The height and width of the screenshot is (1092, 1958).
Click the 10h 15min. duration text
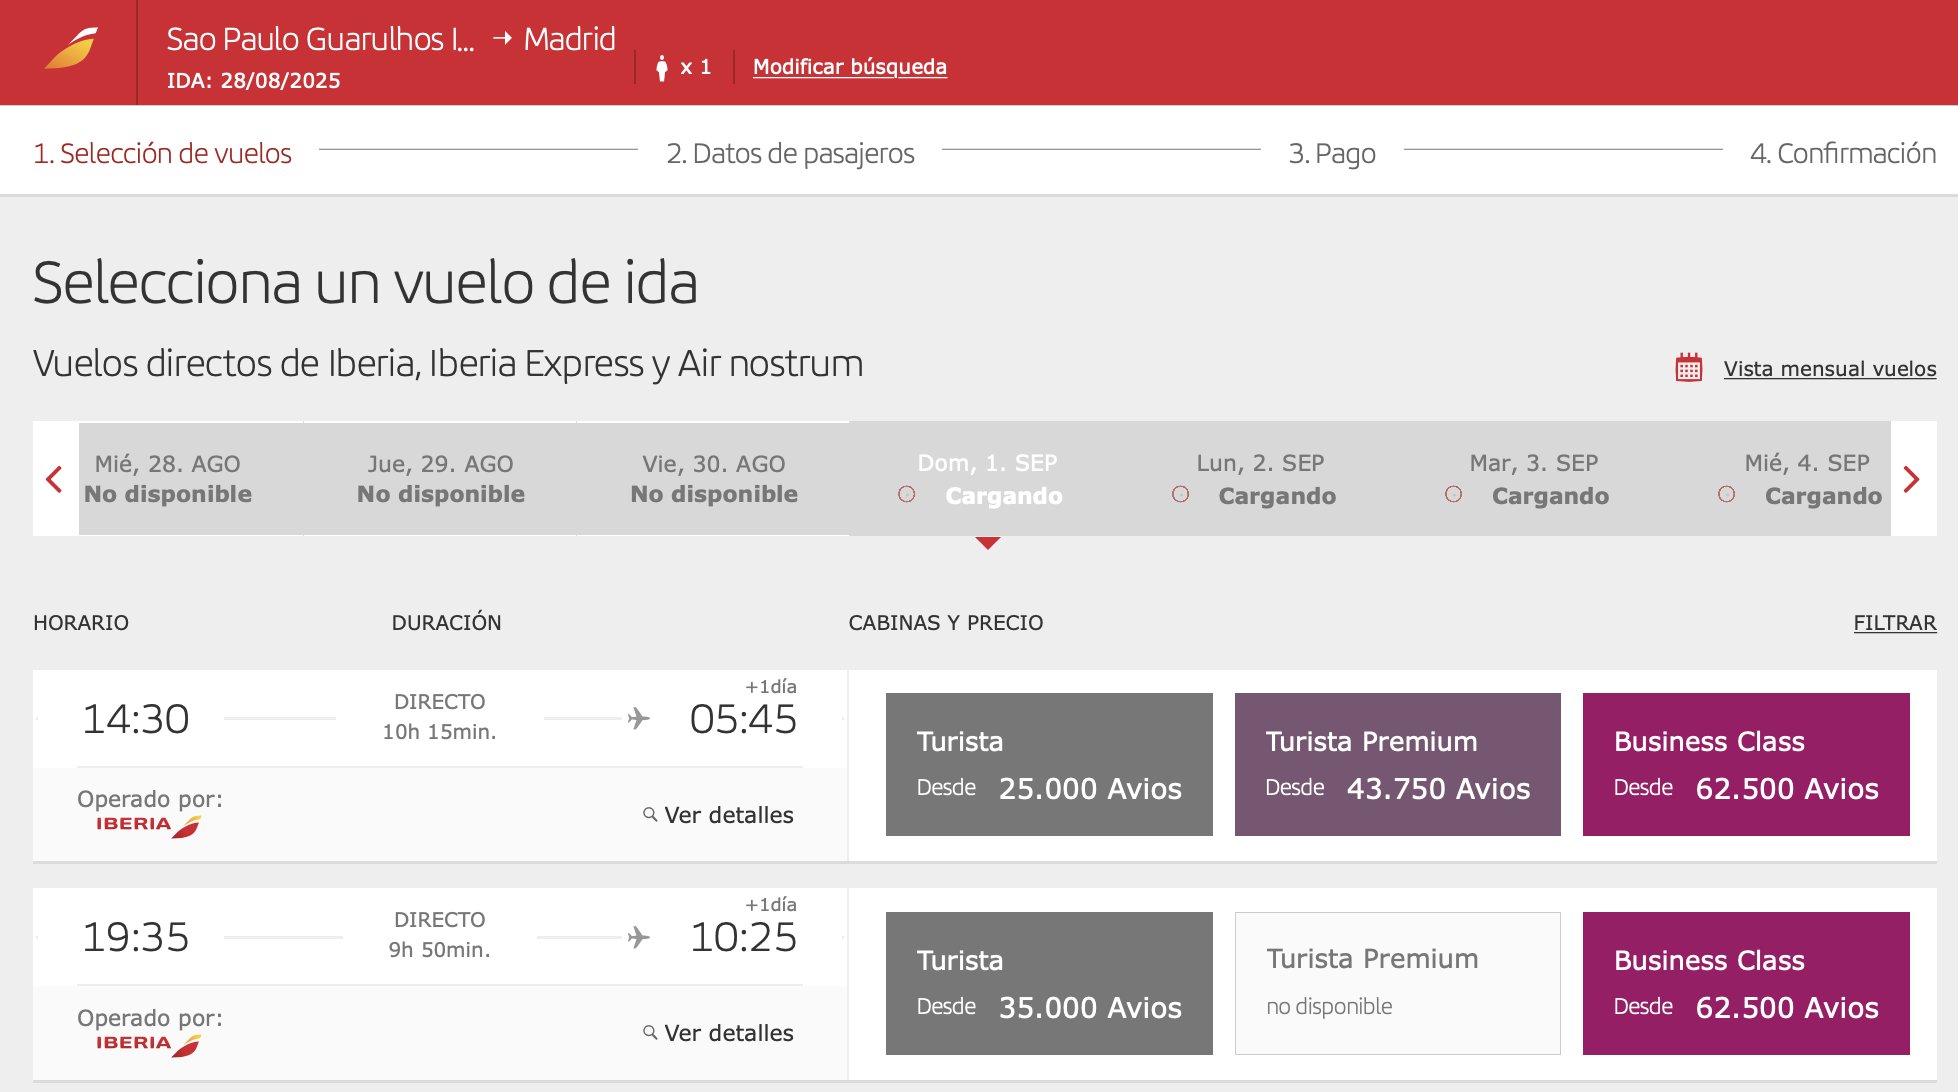click(x=439, y=732)
